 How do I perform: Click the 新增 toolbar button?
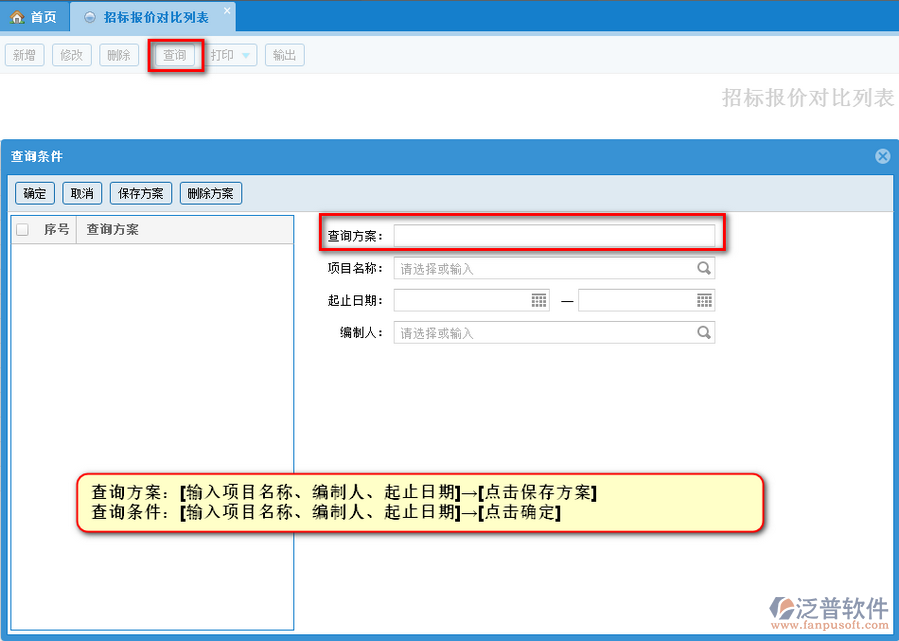(25, 55)
